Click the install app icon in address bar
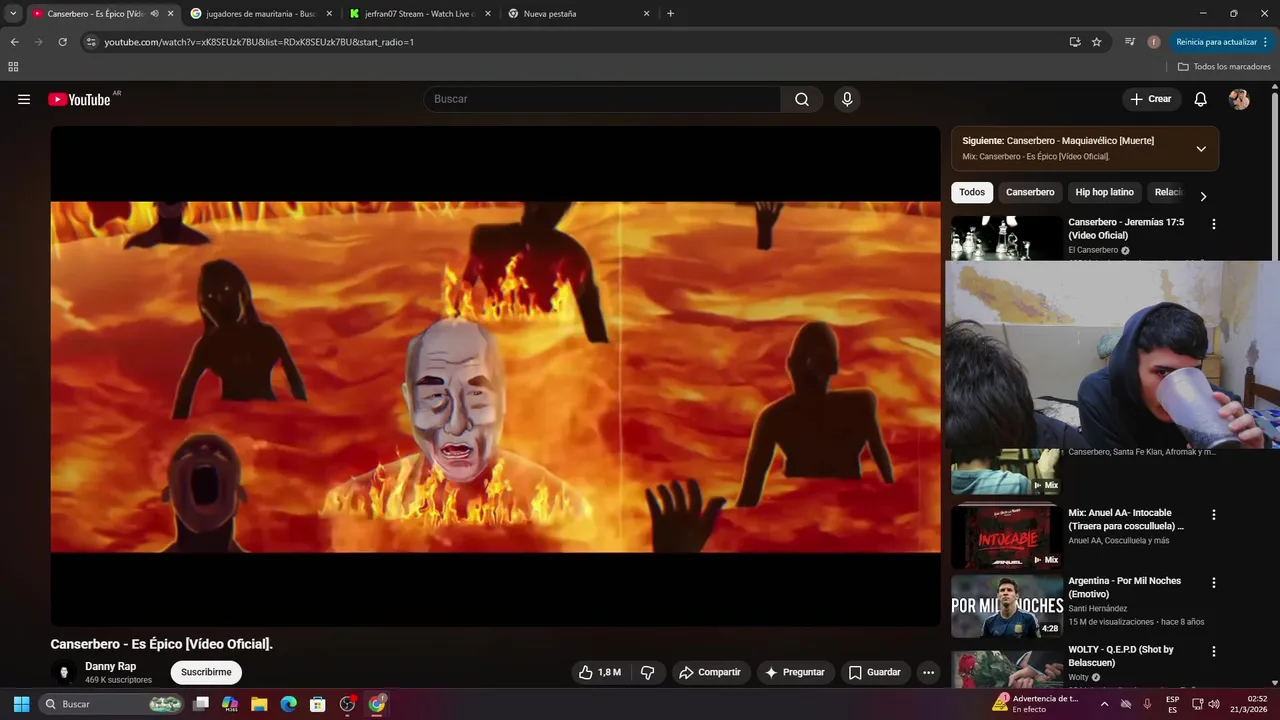The width and height of the screenshot is (1280, 720). pos(1075,42)
